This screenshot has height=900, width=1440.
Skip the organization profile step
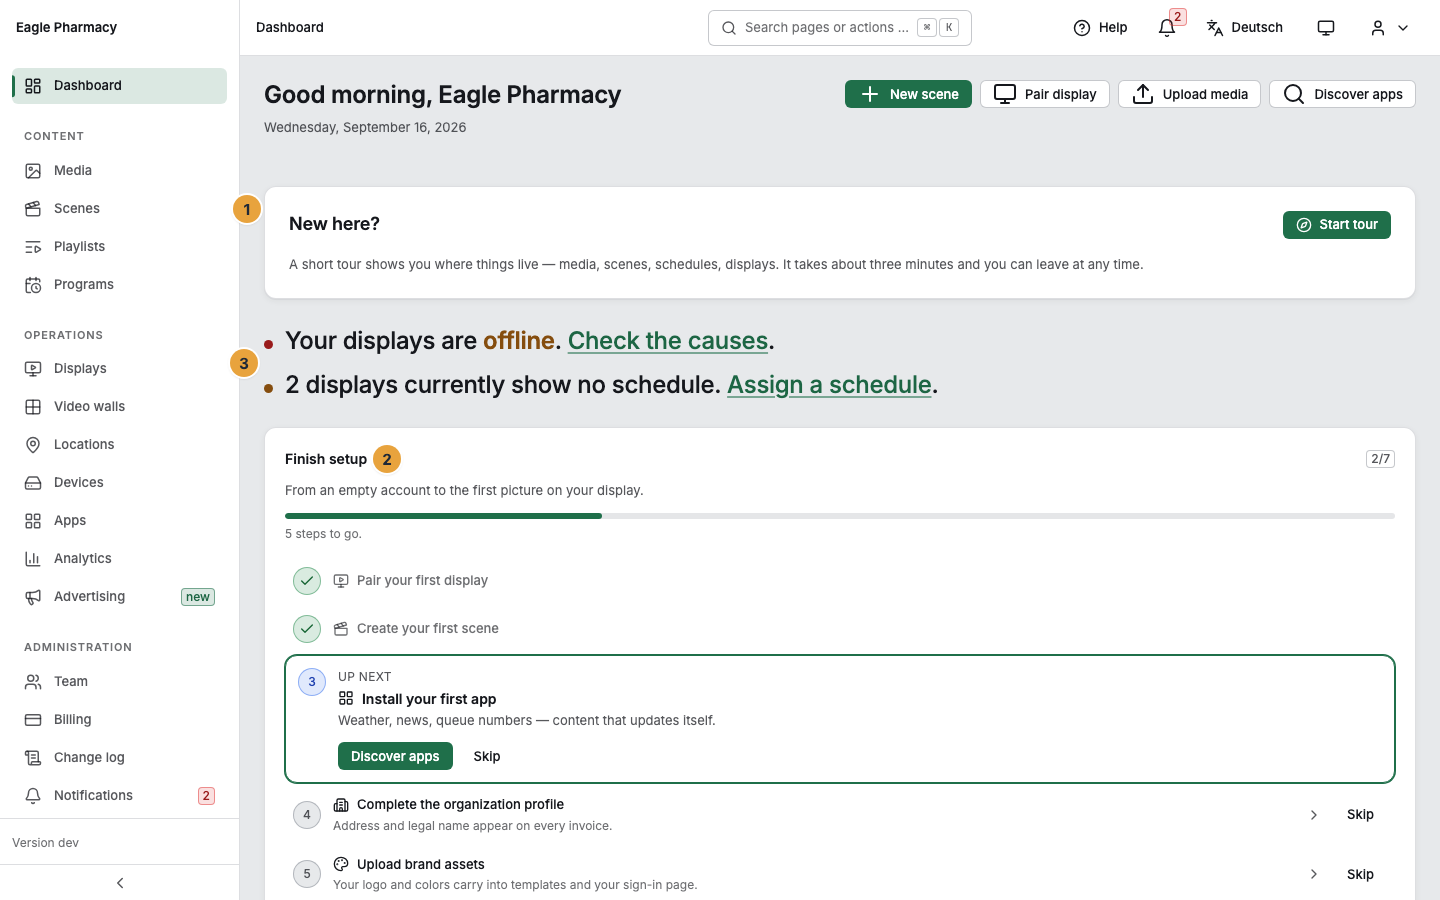point(1360,815)
